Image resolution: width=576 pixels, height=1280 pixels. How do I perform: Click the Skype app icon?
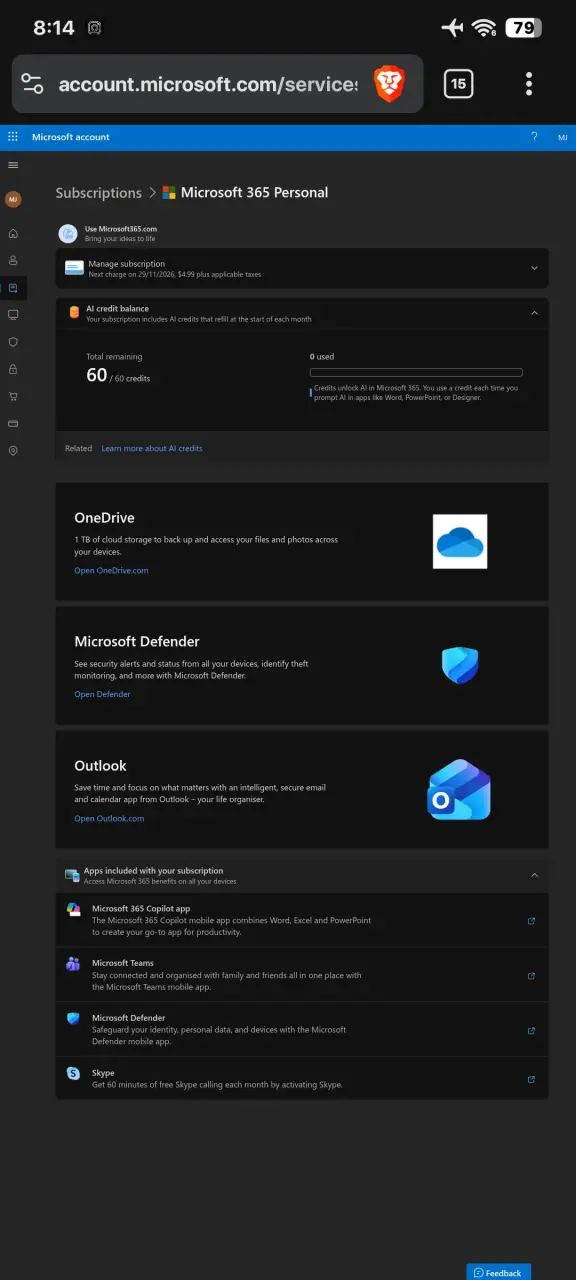coord(73,1073)
